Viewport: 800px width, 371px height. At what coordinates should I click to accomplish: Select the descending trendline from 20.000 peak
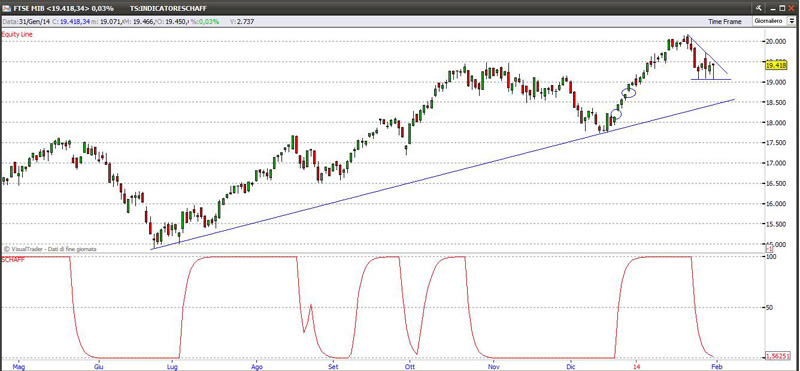pos(708,54)
